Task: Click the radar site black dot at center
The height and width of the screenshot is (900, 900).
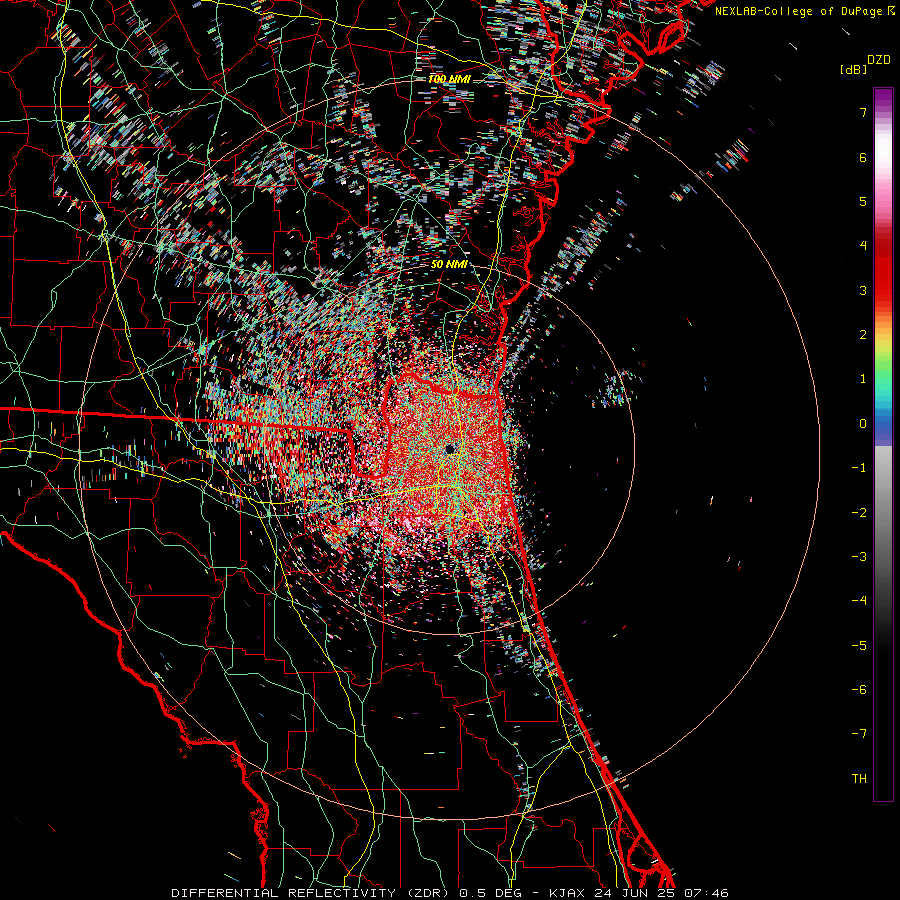Action: 451,449
